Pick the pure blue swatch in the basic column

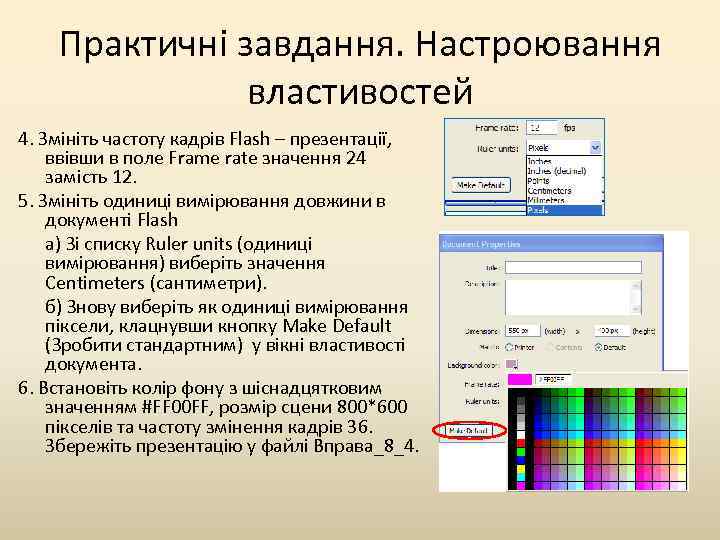tap(521, 461)
